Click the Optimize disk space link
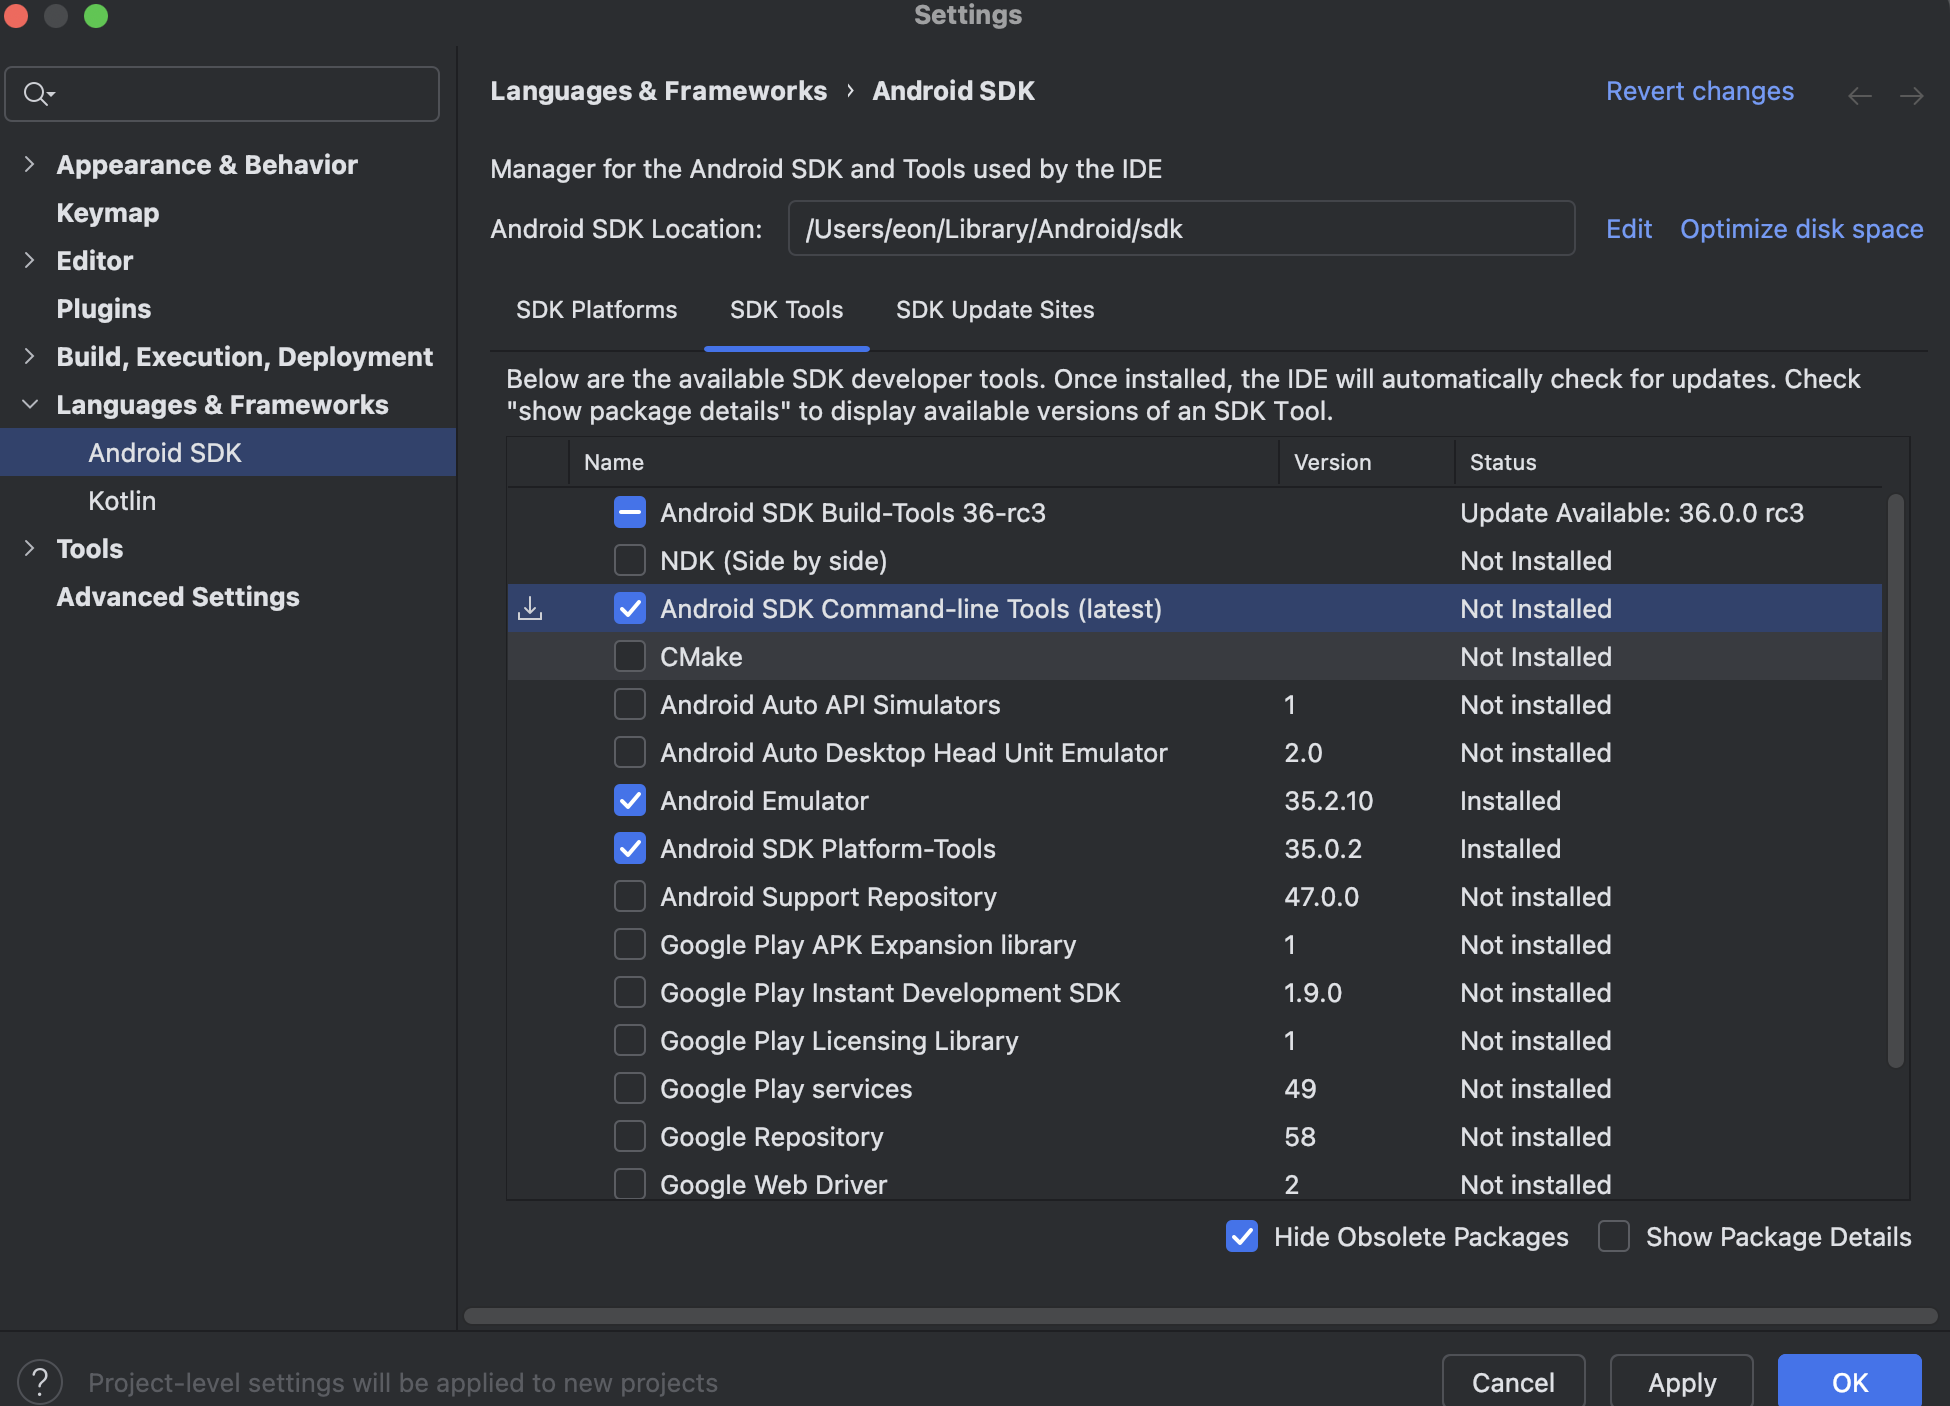 point(1801,229)
